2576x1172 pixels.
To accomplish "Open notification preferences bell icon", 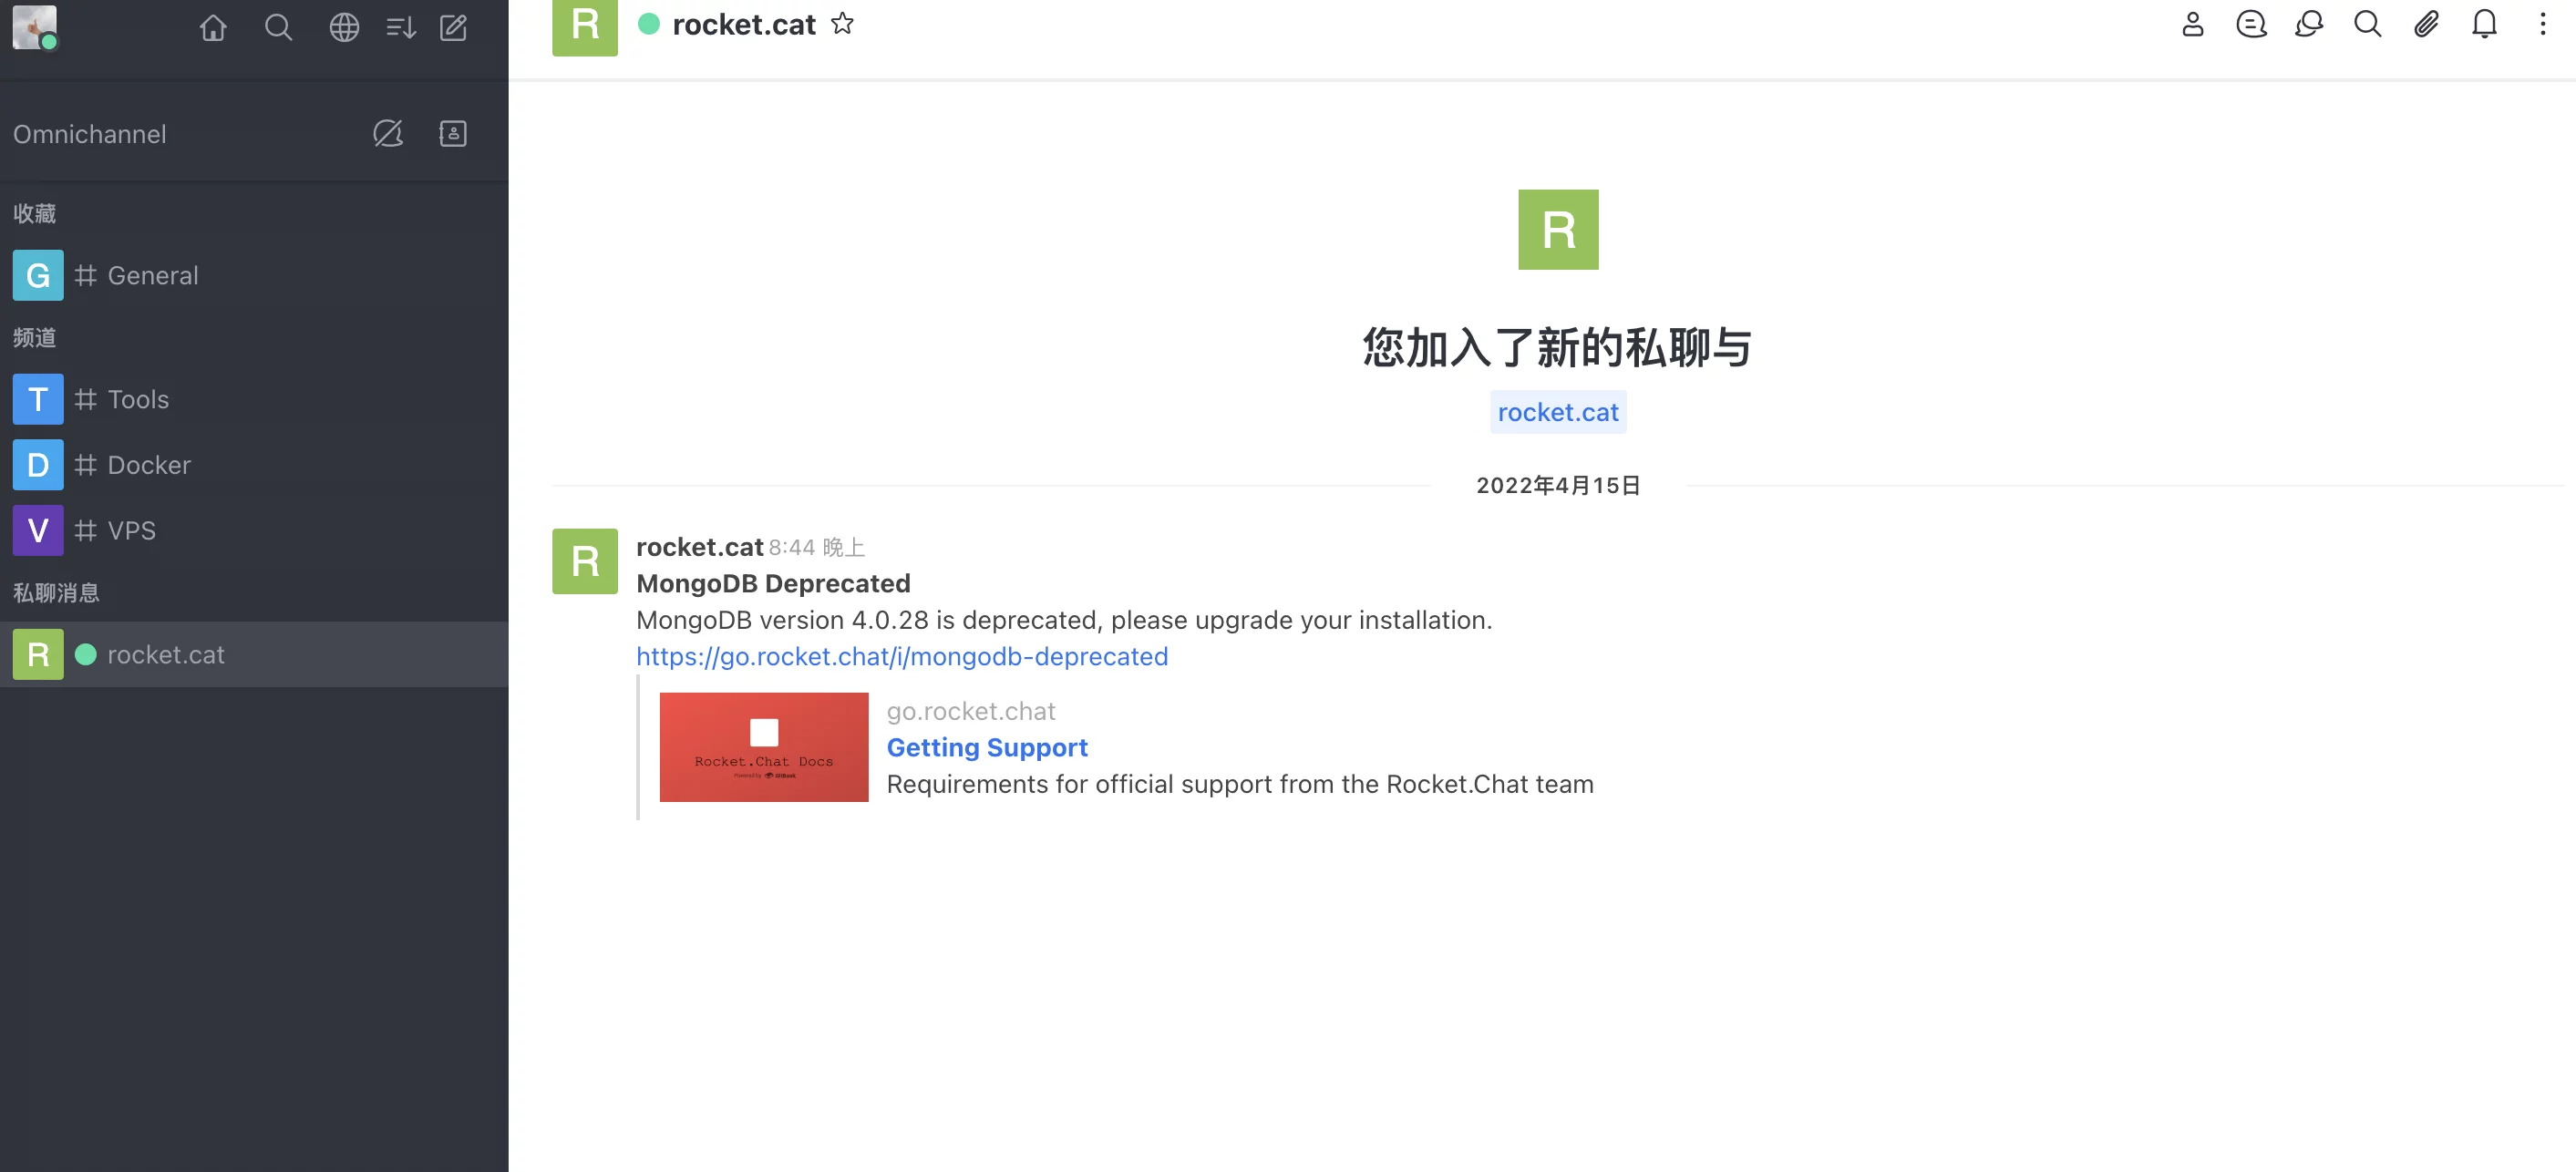I will 2484,24.
